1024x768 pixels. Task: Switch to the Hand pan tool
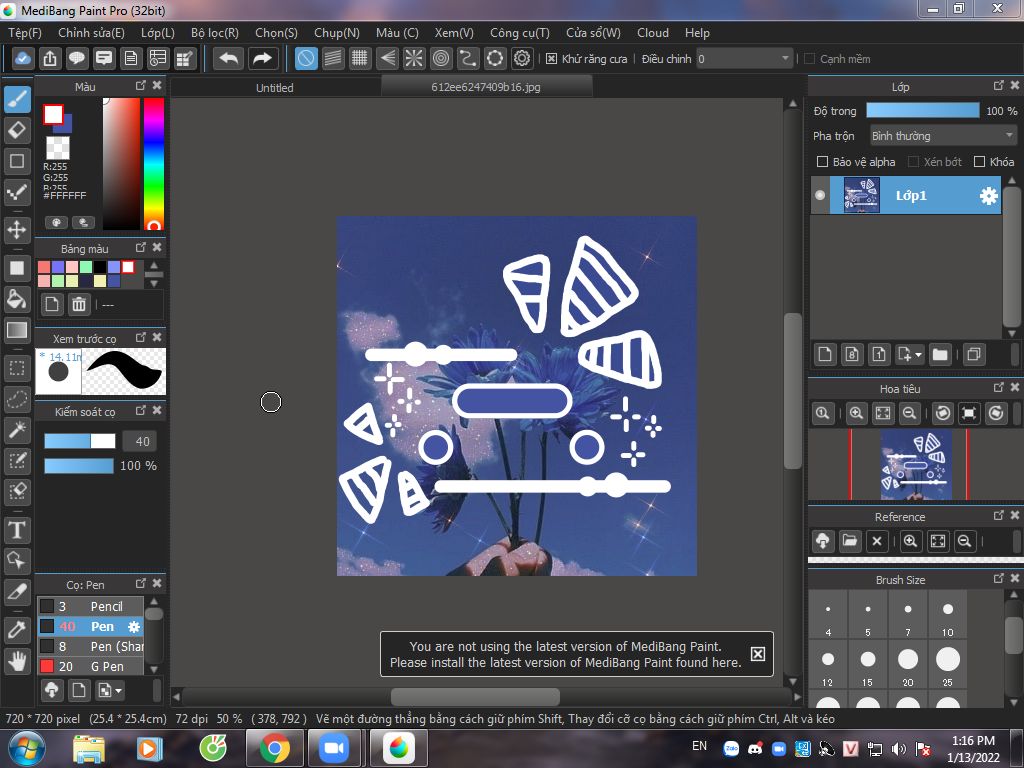(x=18, y=661)
